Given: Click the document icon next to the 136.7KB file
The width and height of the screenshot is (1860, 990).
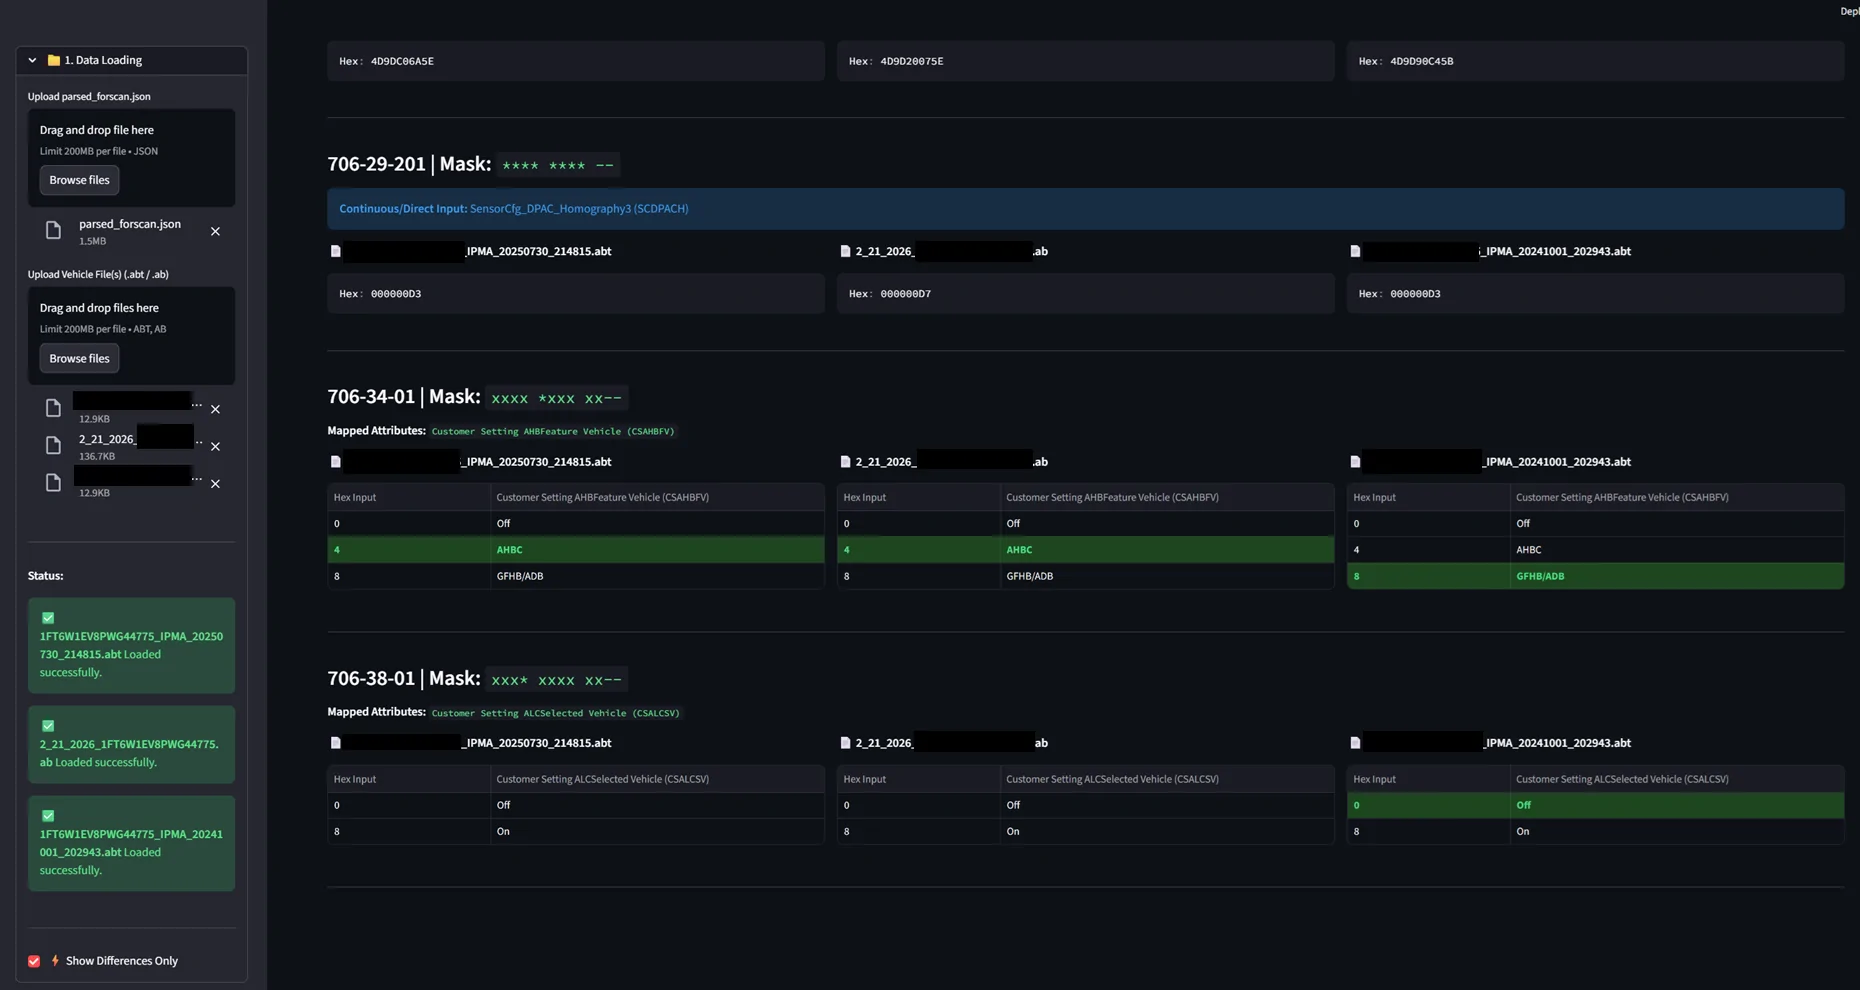Looking at the screenshot, I should click(53, 445).
